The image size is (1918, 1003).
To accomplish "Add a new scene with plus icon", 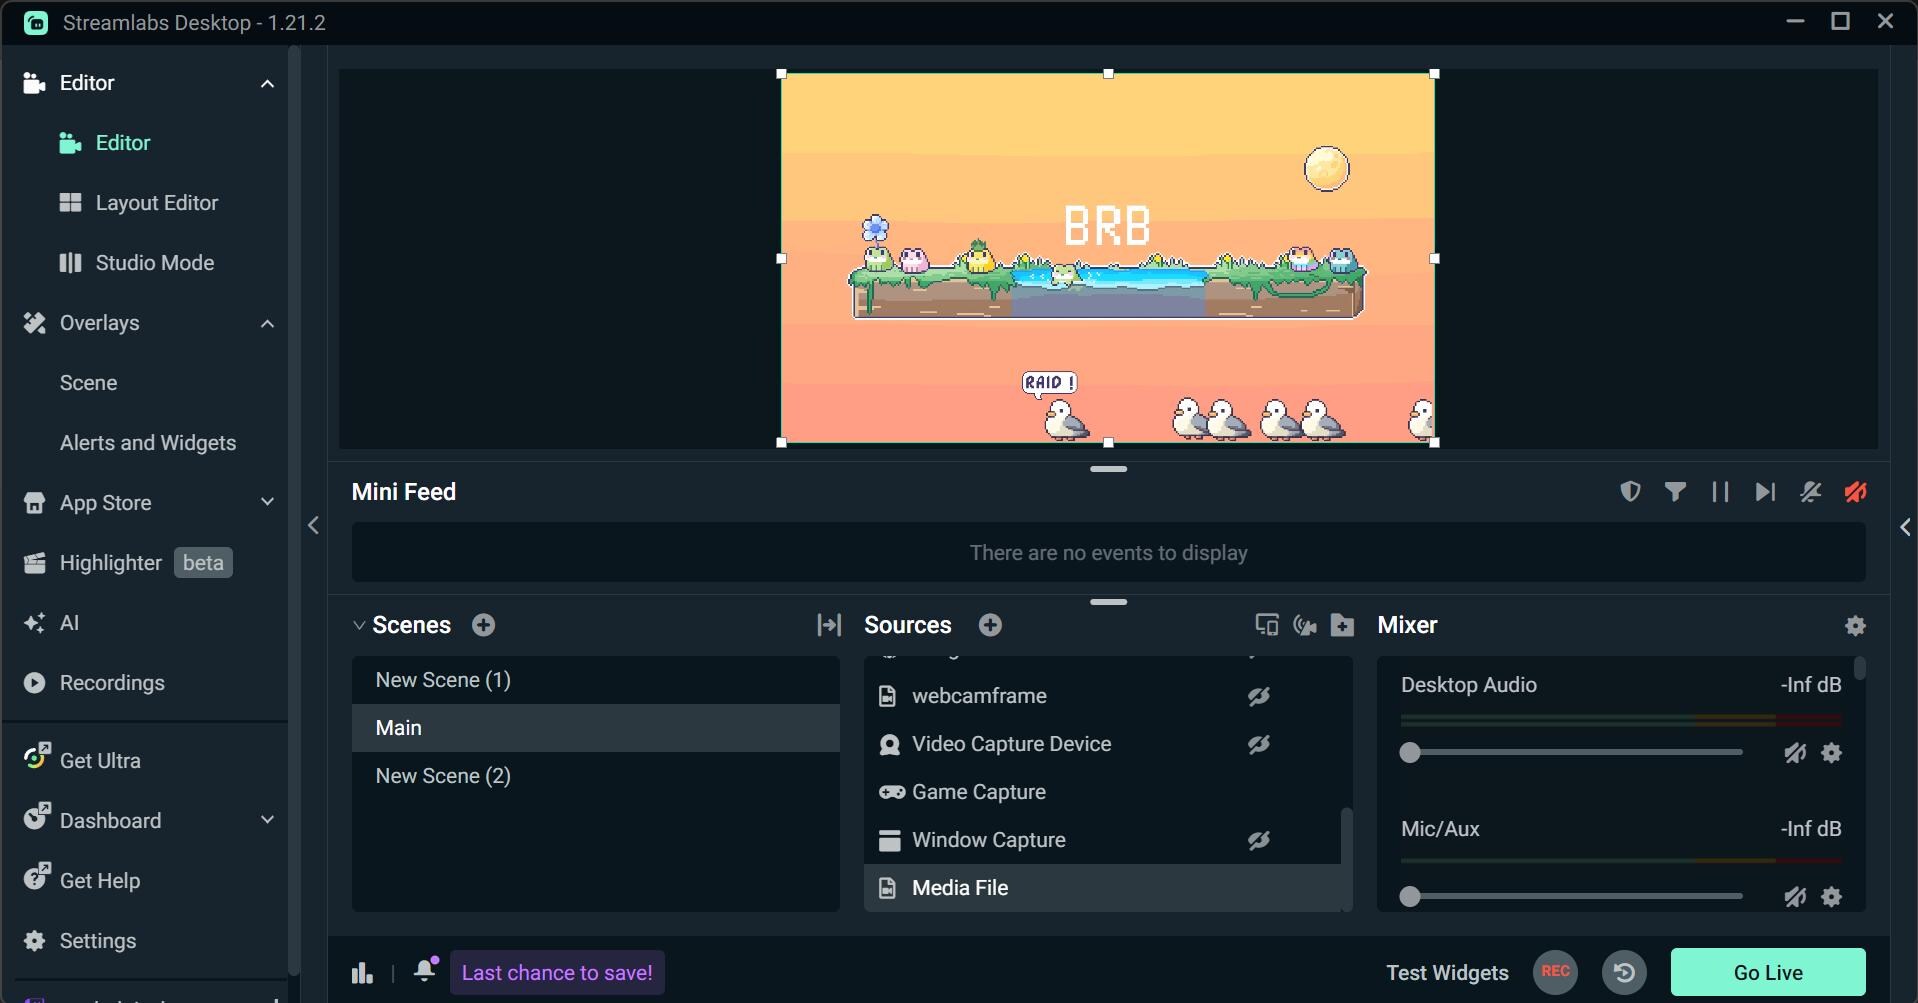I will click(x=483, y=625).
